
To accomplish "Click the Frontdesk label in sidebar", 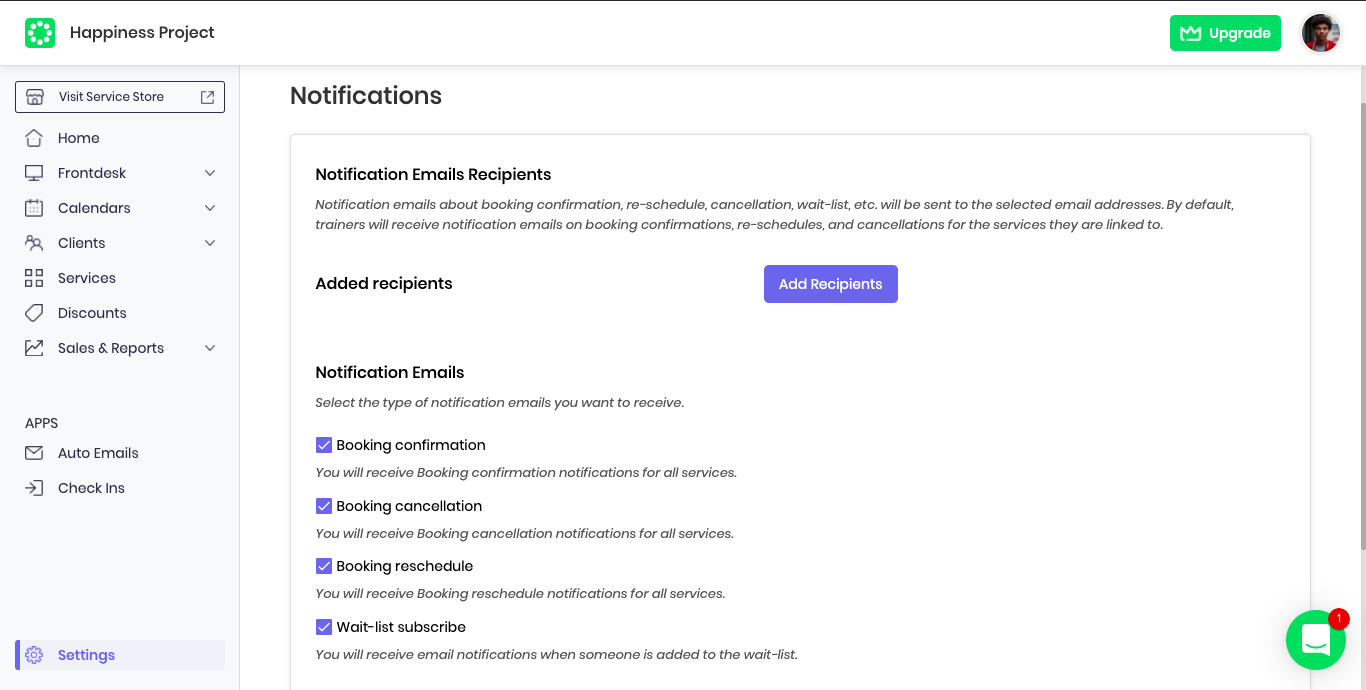I will pyautogui.click(x=92, y=173).
